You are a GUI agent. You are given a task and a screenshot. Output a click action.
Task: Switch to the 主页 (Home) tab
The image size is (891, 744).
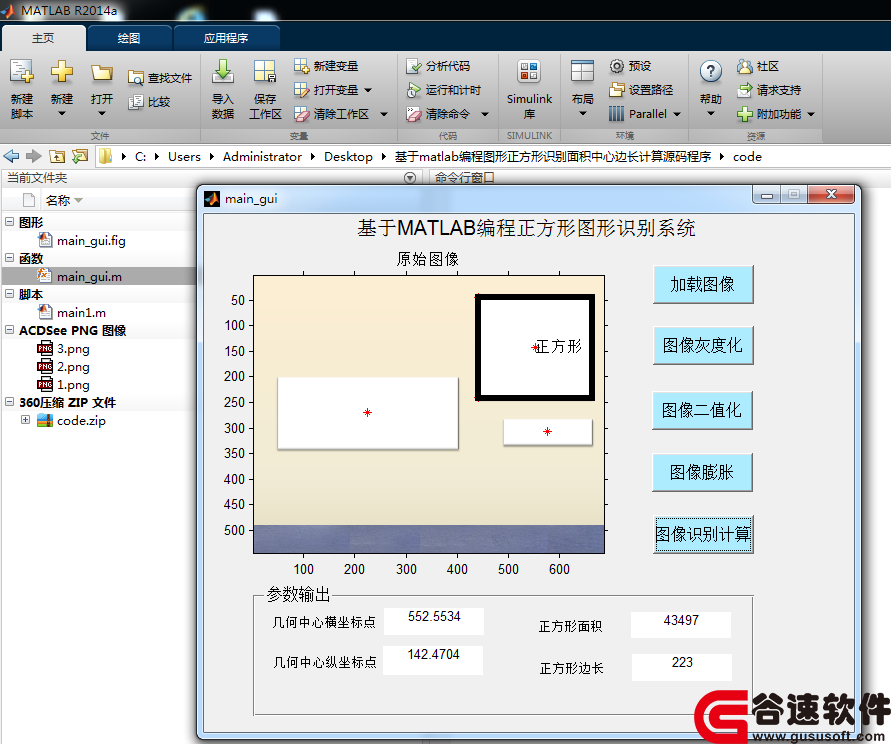point(43,38)
